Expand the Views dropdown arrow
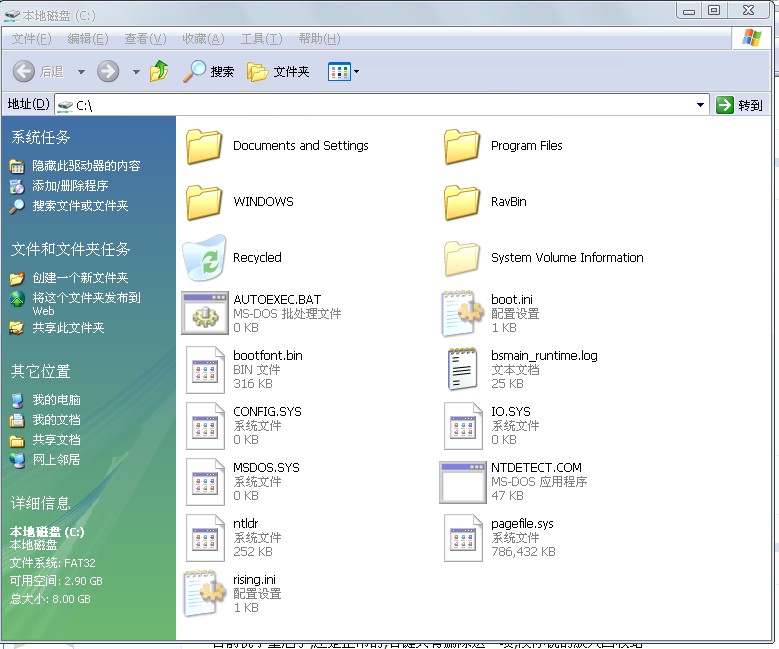 356,72
